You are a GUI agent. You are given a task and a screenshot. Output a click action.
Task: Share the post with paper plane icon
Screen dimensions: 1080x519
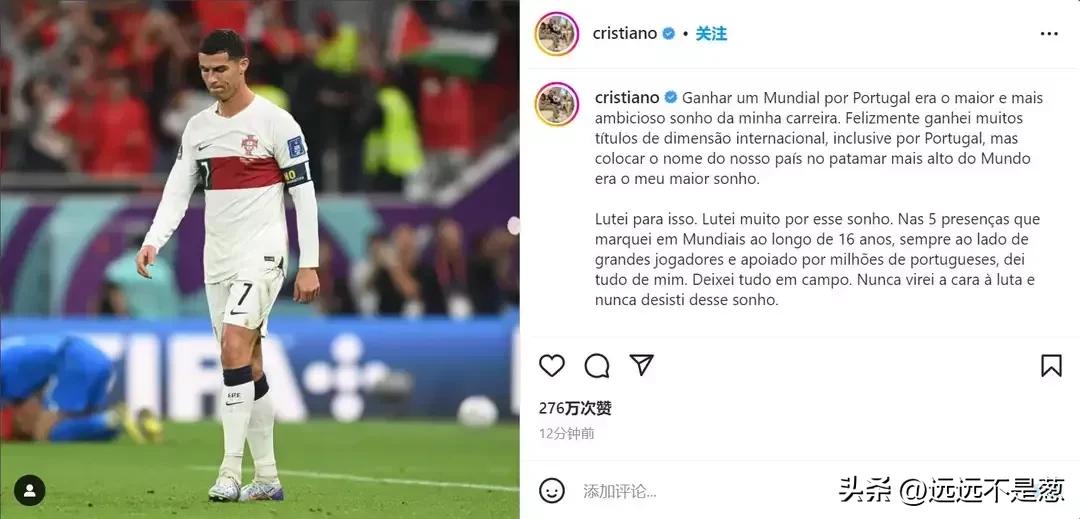coord(641,365)
